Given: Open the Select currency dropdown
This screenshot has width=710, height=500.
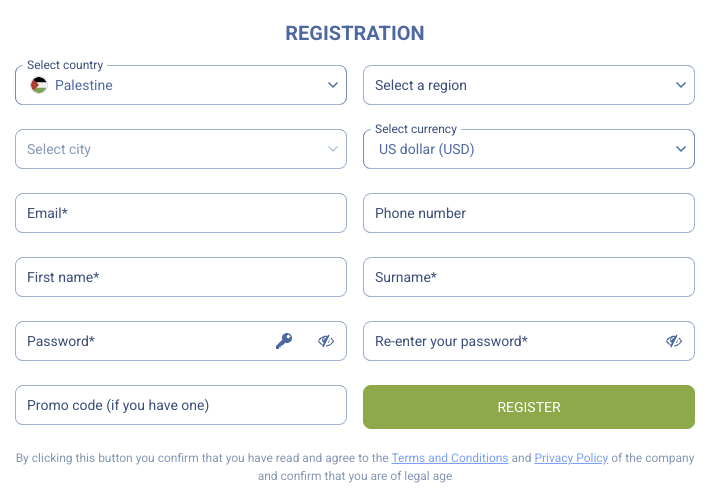Looking at the screenshot, I should (x=520, y=150).
